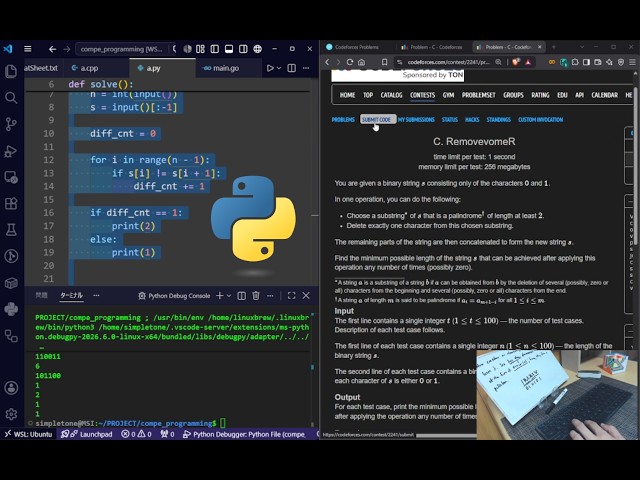Open terminal panel more actions ellipsis
Image resolution: width=640 pixels, height=480 pixels.
click(x=270, y=296)
